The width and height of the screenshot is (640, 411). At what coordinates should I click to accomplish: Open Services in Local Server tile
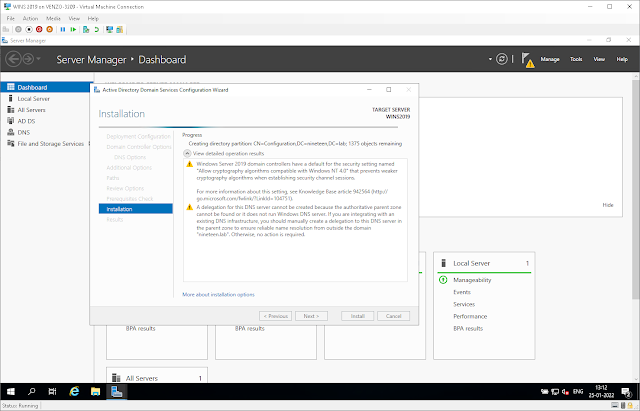pos(464,304)
